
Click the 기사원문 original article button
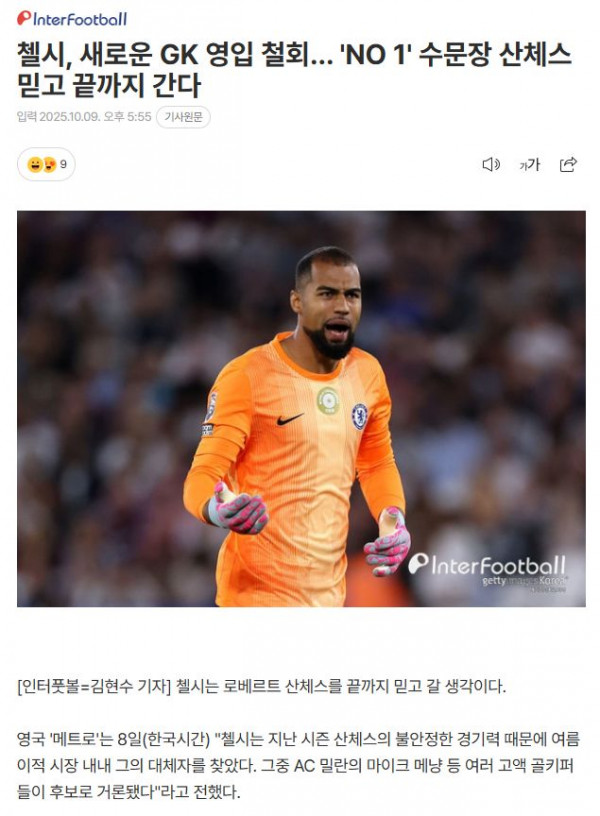point(183,117)
